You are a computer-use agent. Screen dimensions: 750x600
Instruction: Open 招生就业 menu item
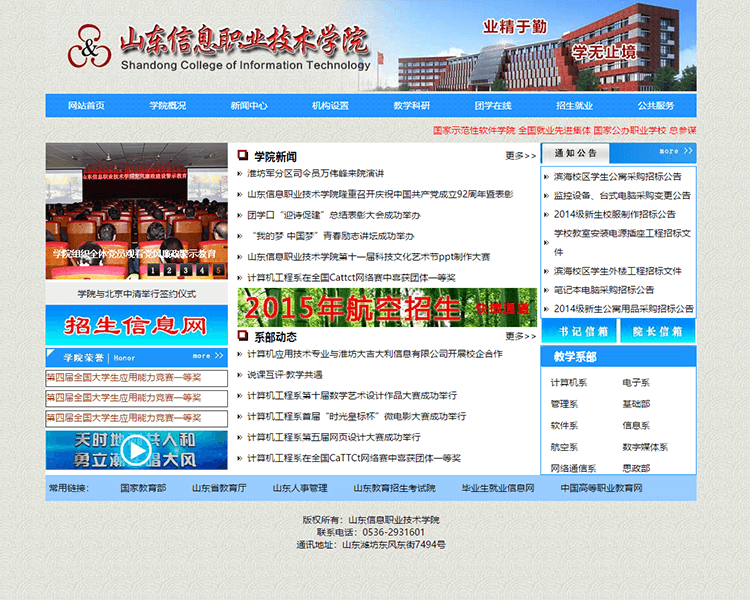point(574,105)
